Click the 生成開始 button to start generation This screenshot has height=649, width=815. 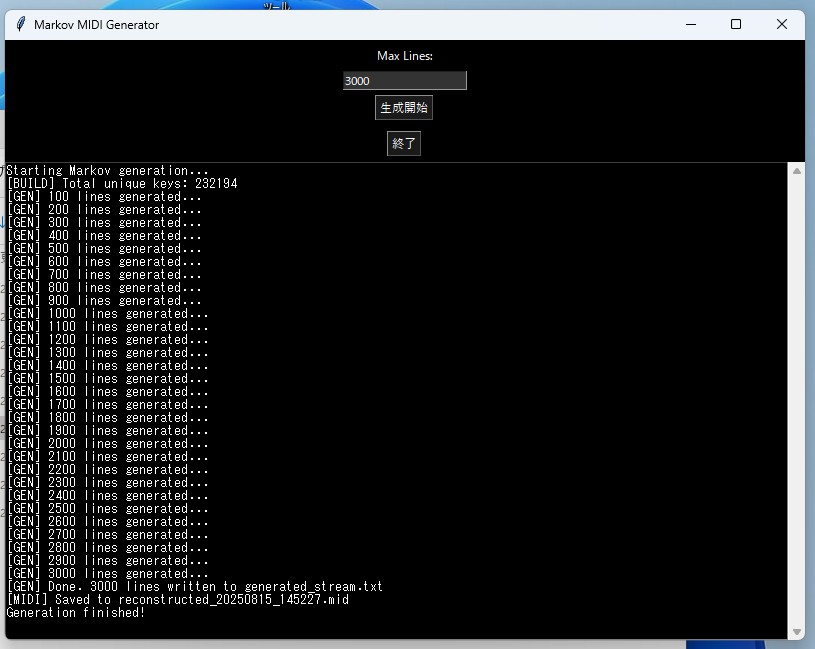click(x=404, y=108)
